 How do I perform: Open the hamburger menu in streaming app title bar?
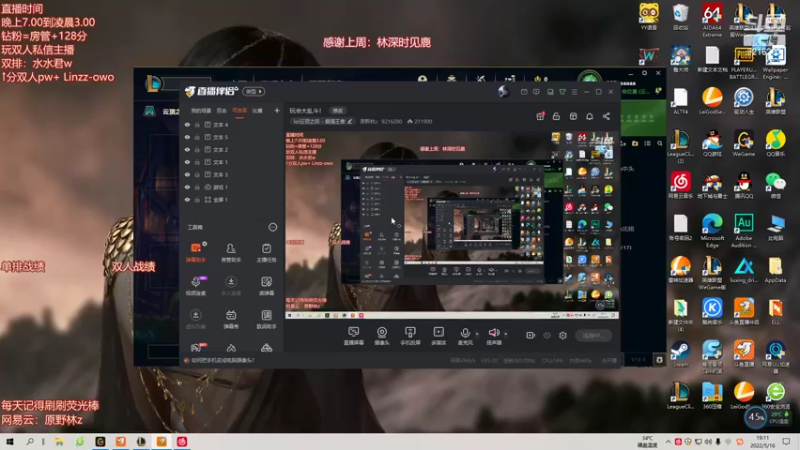click(x=574, y=92)
